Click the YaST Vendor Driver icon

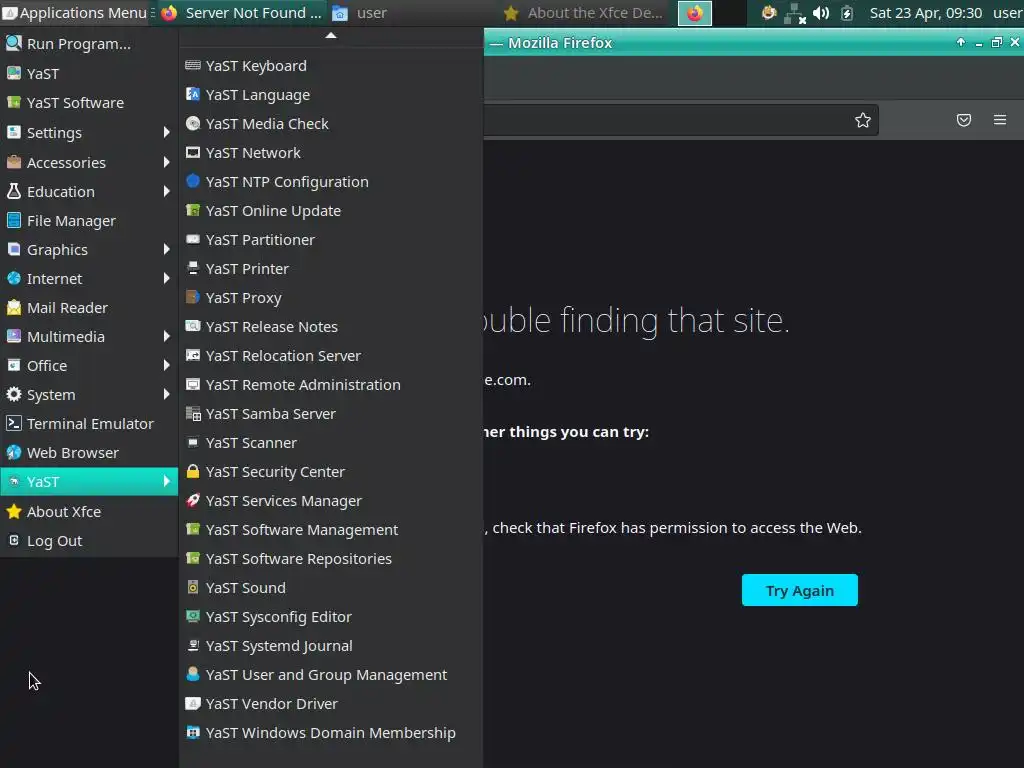point(193,703)
